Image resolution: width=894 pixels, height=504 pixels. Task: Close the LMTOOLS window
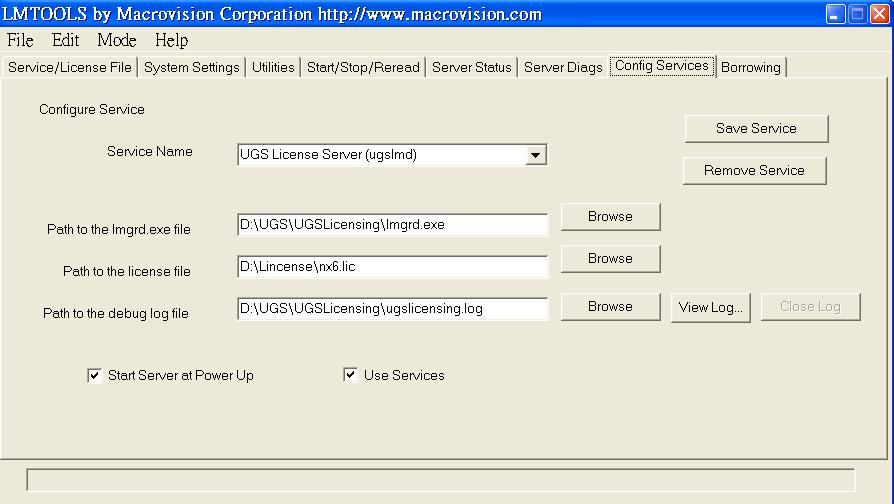(880, 14)
